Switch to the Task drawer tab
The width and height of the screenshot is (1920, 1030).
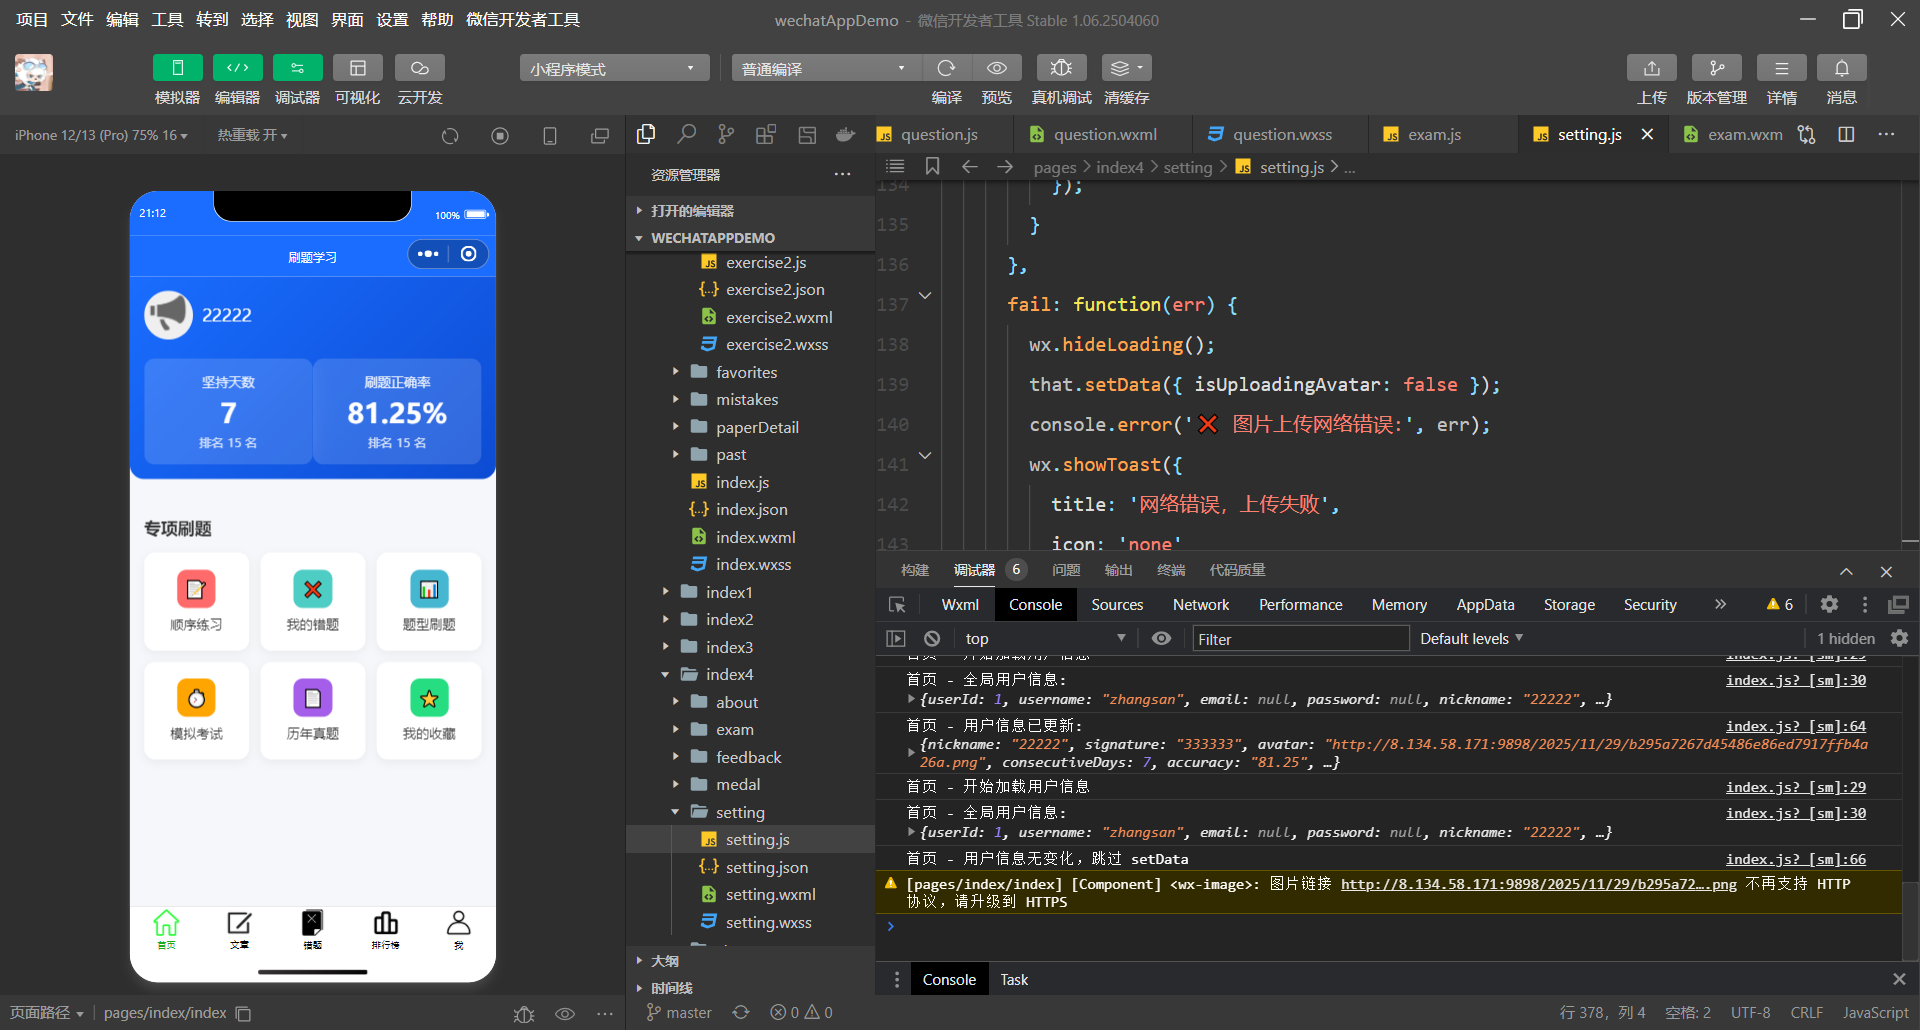tap(1014, 980)
